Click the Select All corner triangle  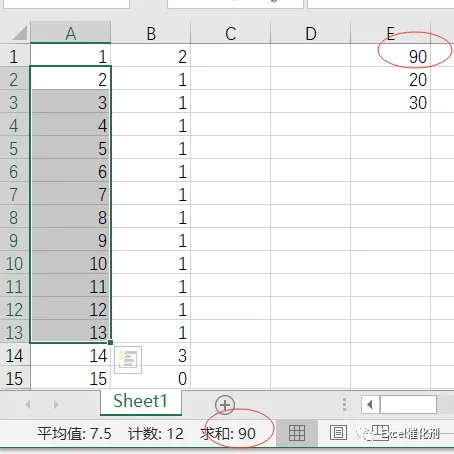click(x=15, y=32)
